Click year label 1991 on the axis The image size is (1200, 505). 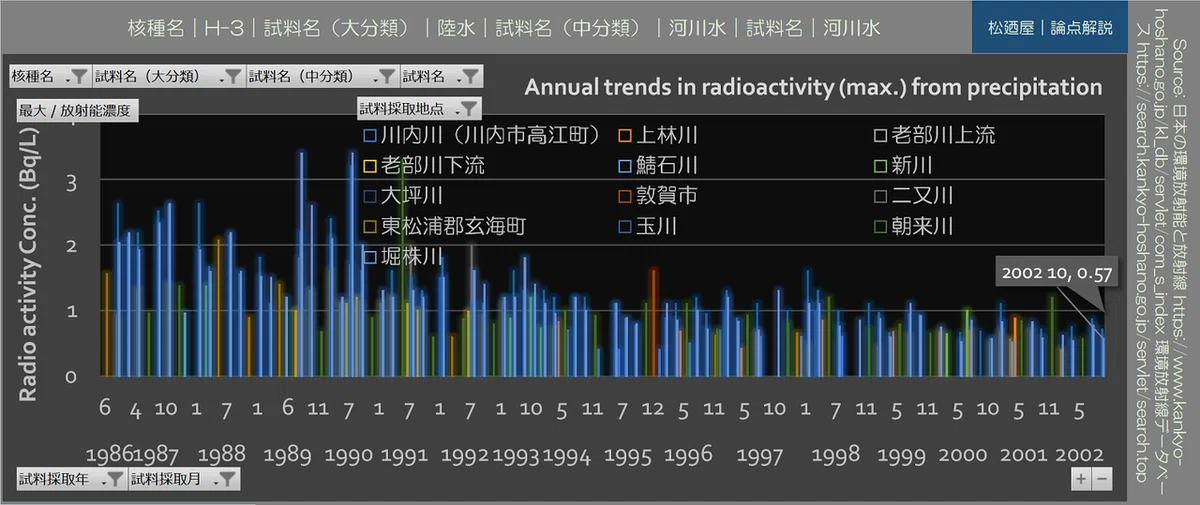[404, 456]
